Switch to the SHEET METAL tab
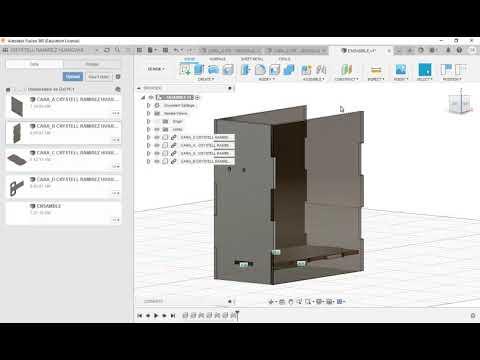The width and height of the screenshot is (480, 360). pyautogui.click(x=252, y=59)
